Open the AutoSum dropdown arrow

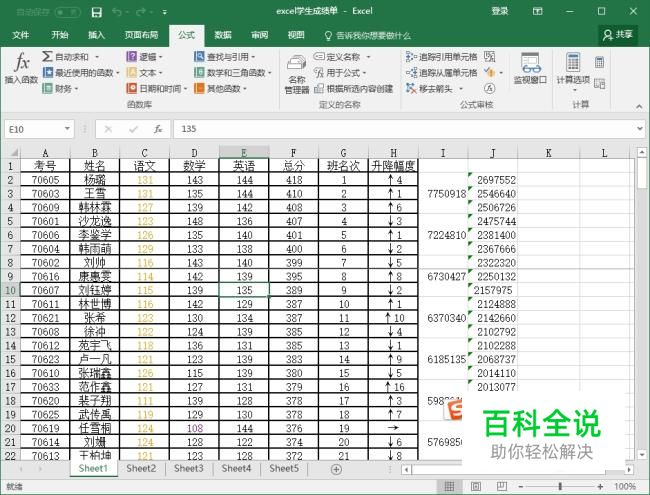pos(97,57)
